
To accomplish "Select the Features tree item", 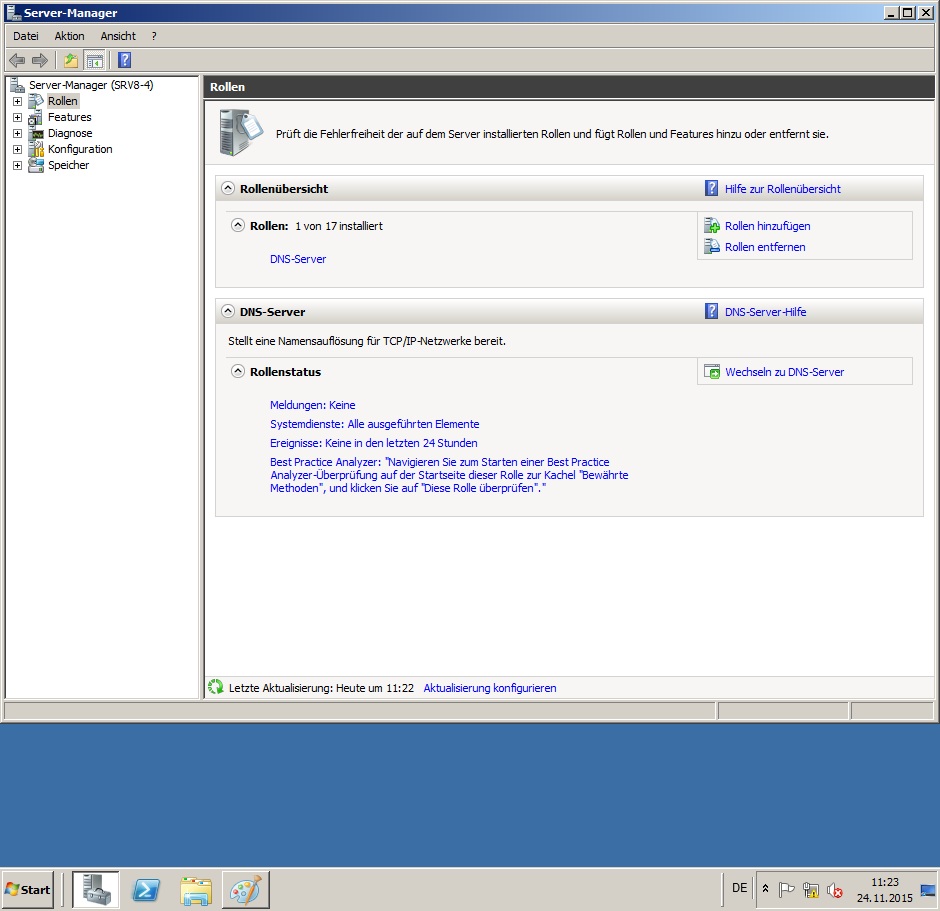I will click(x=70, y=117).
